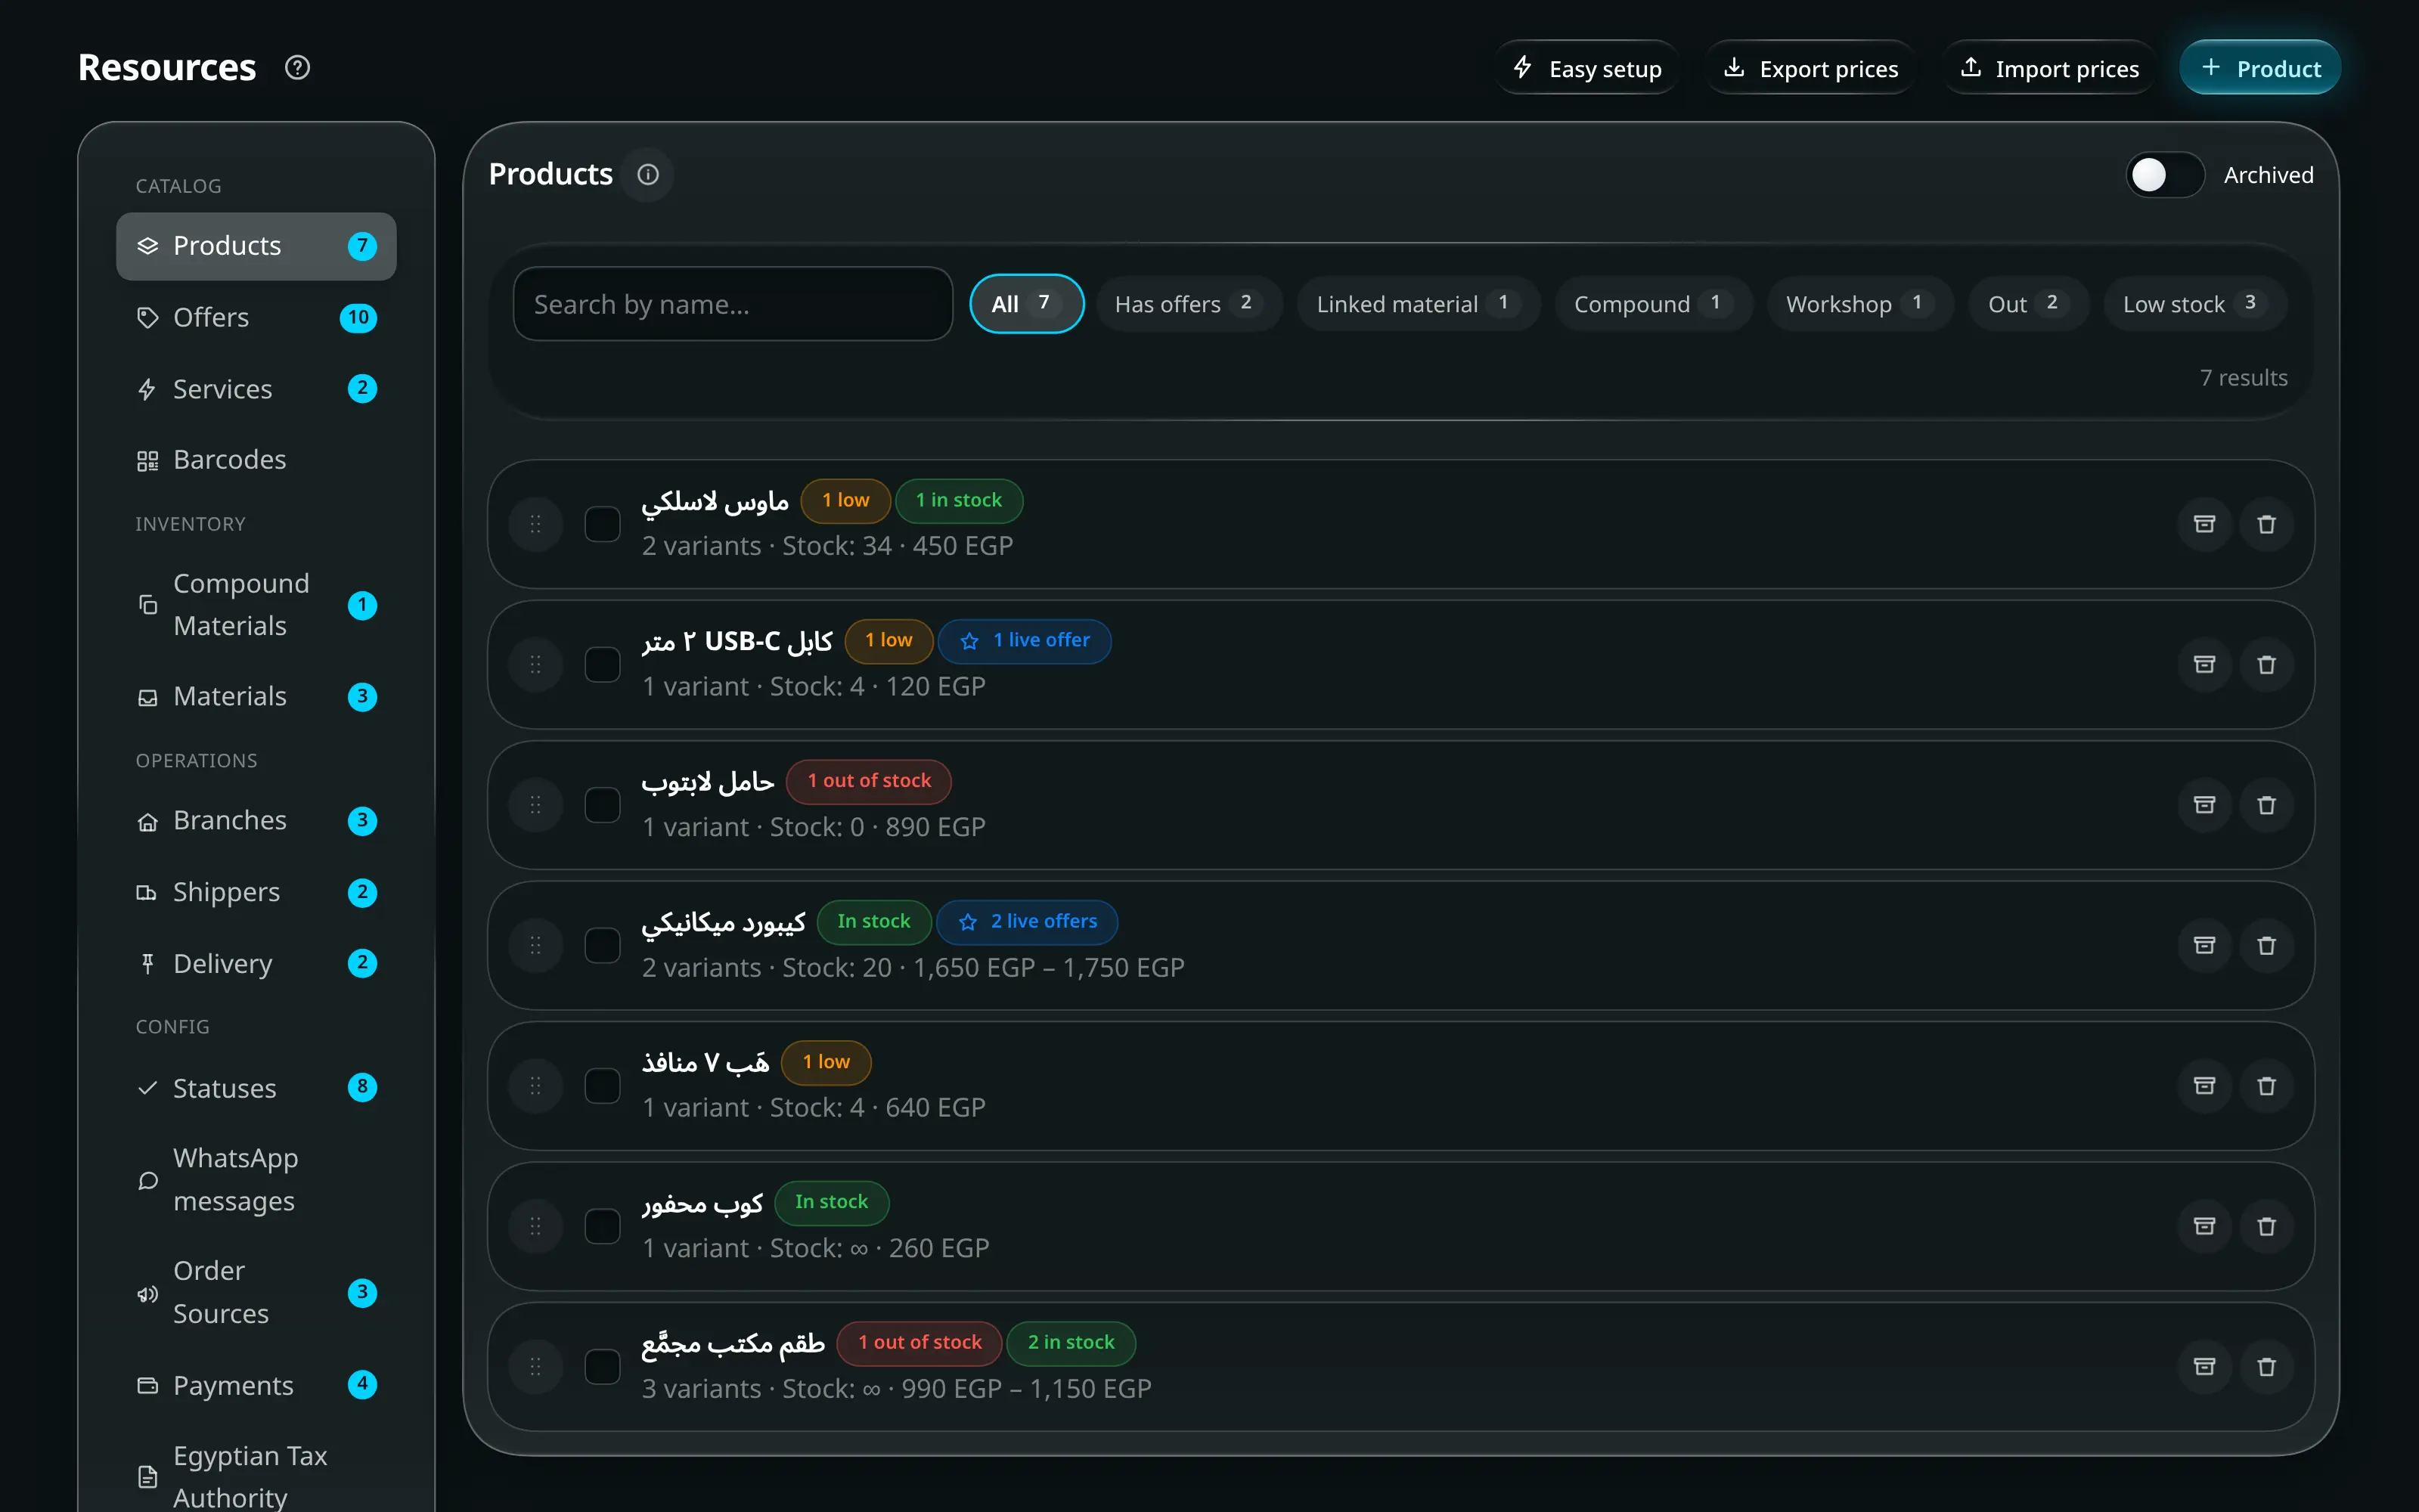2419x1512 pixels.
Task: Open Offers in the sidebar
Action: [256, 318]
